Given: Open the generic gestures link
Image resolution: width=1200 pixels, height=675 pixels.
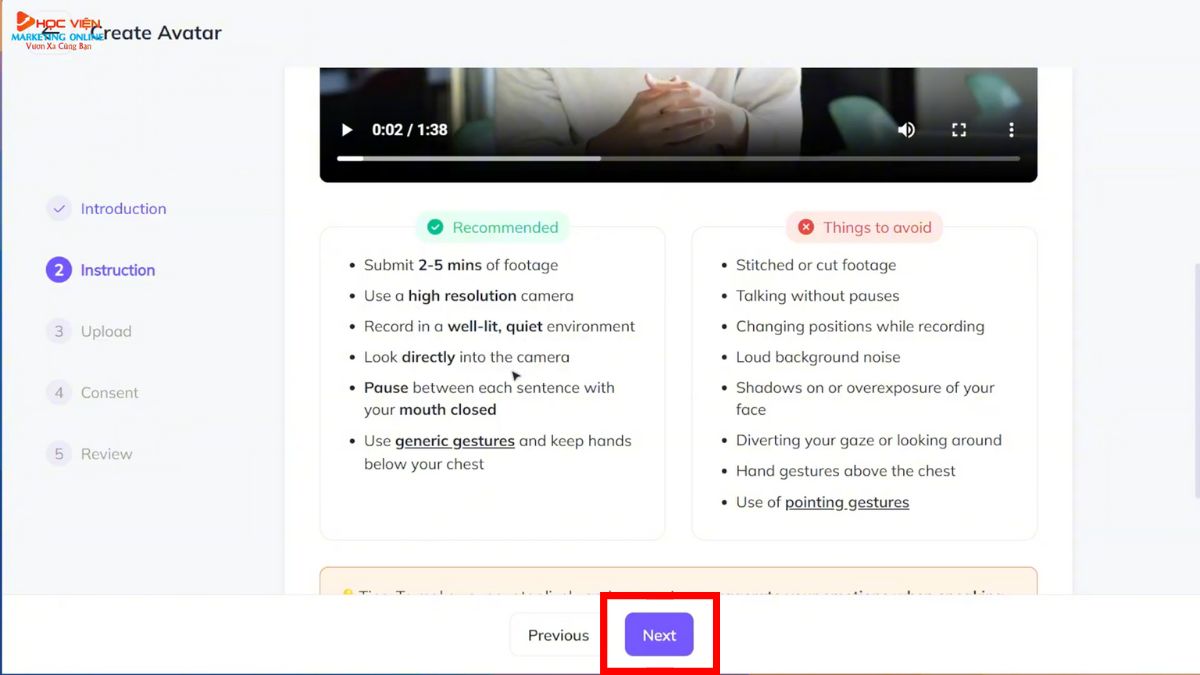Looking at the screenshot, I should [x=455, y=441].
